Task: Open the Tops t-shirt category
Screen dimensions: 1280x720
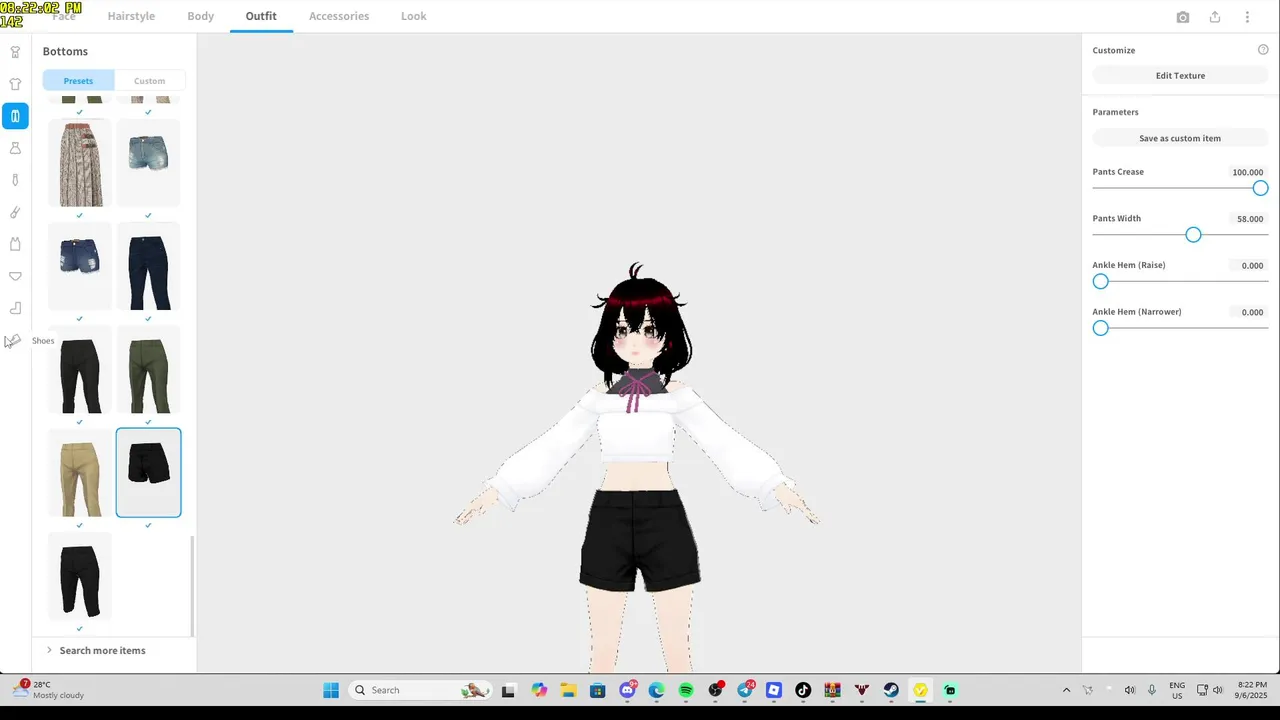Action: click(x=15, y=84)
